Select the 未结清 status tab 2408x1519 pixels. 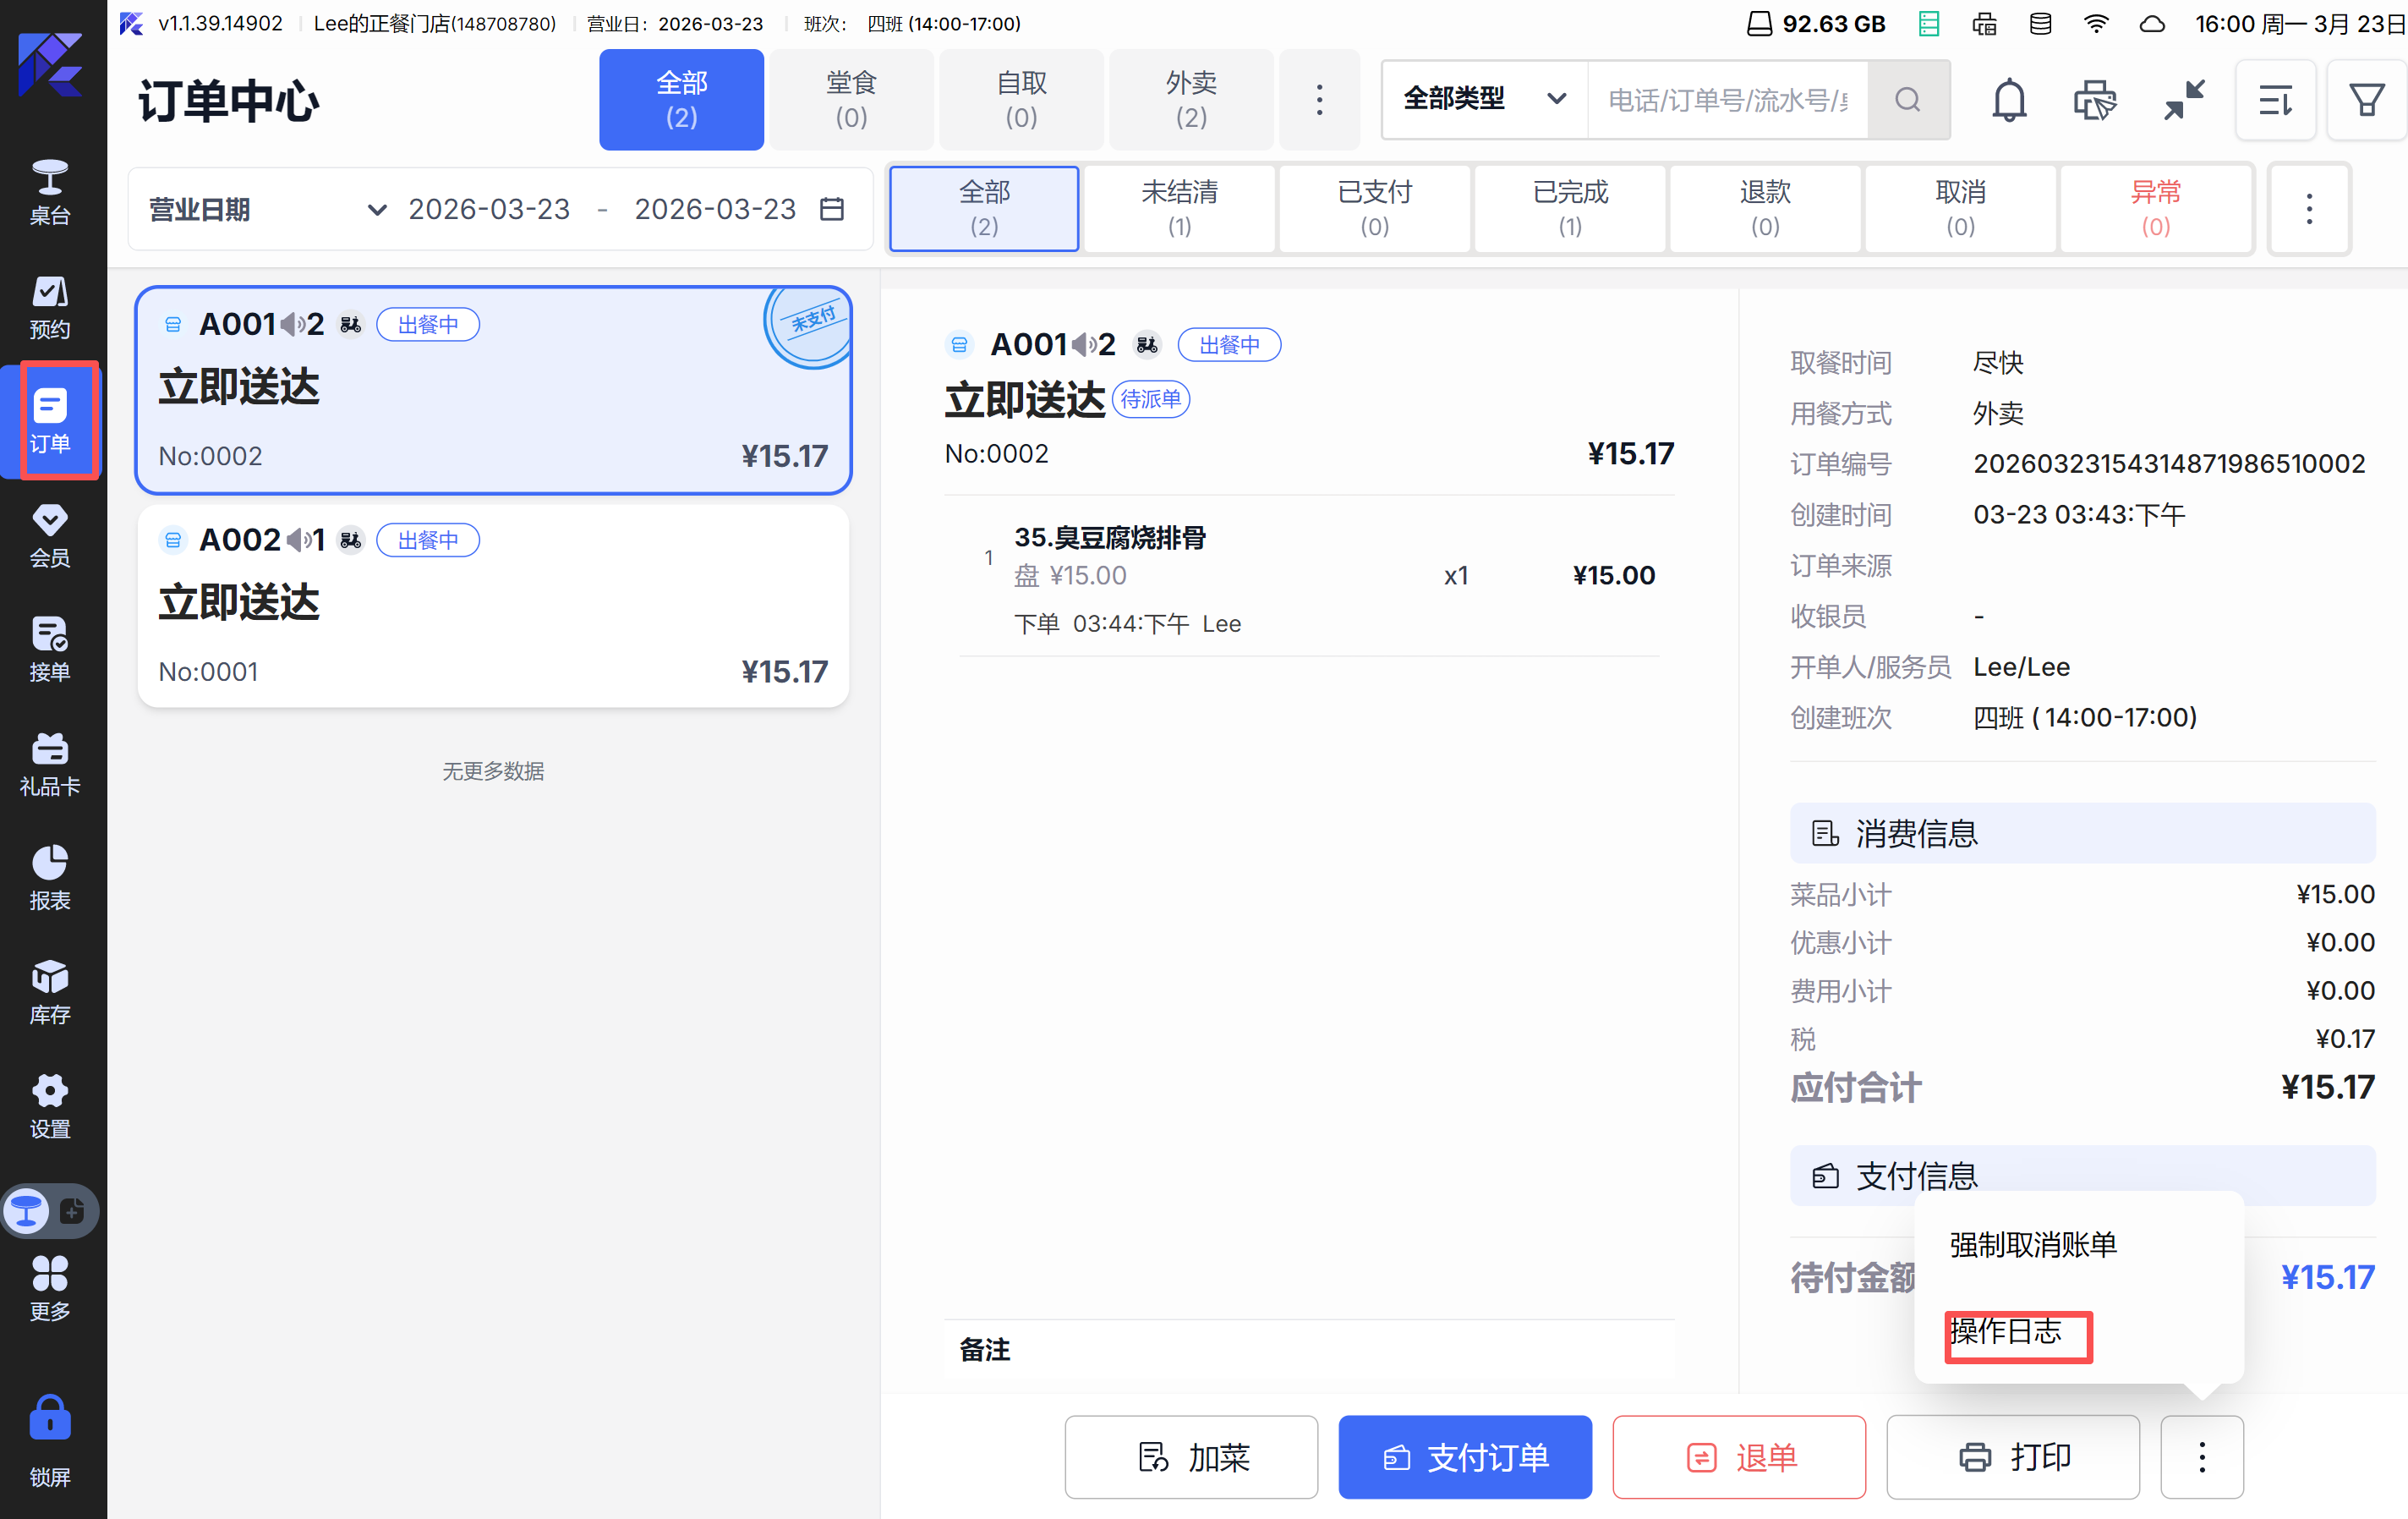[1179, 208]
